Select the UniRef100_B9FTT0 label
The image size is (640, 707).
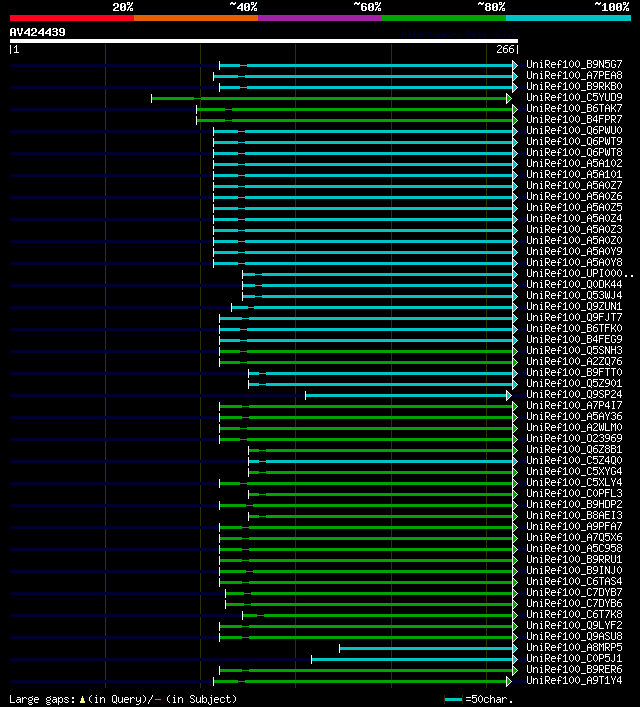[574, 372]
